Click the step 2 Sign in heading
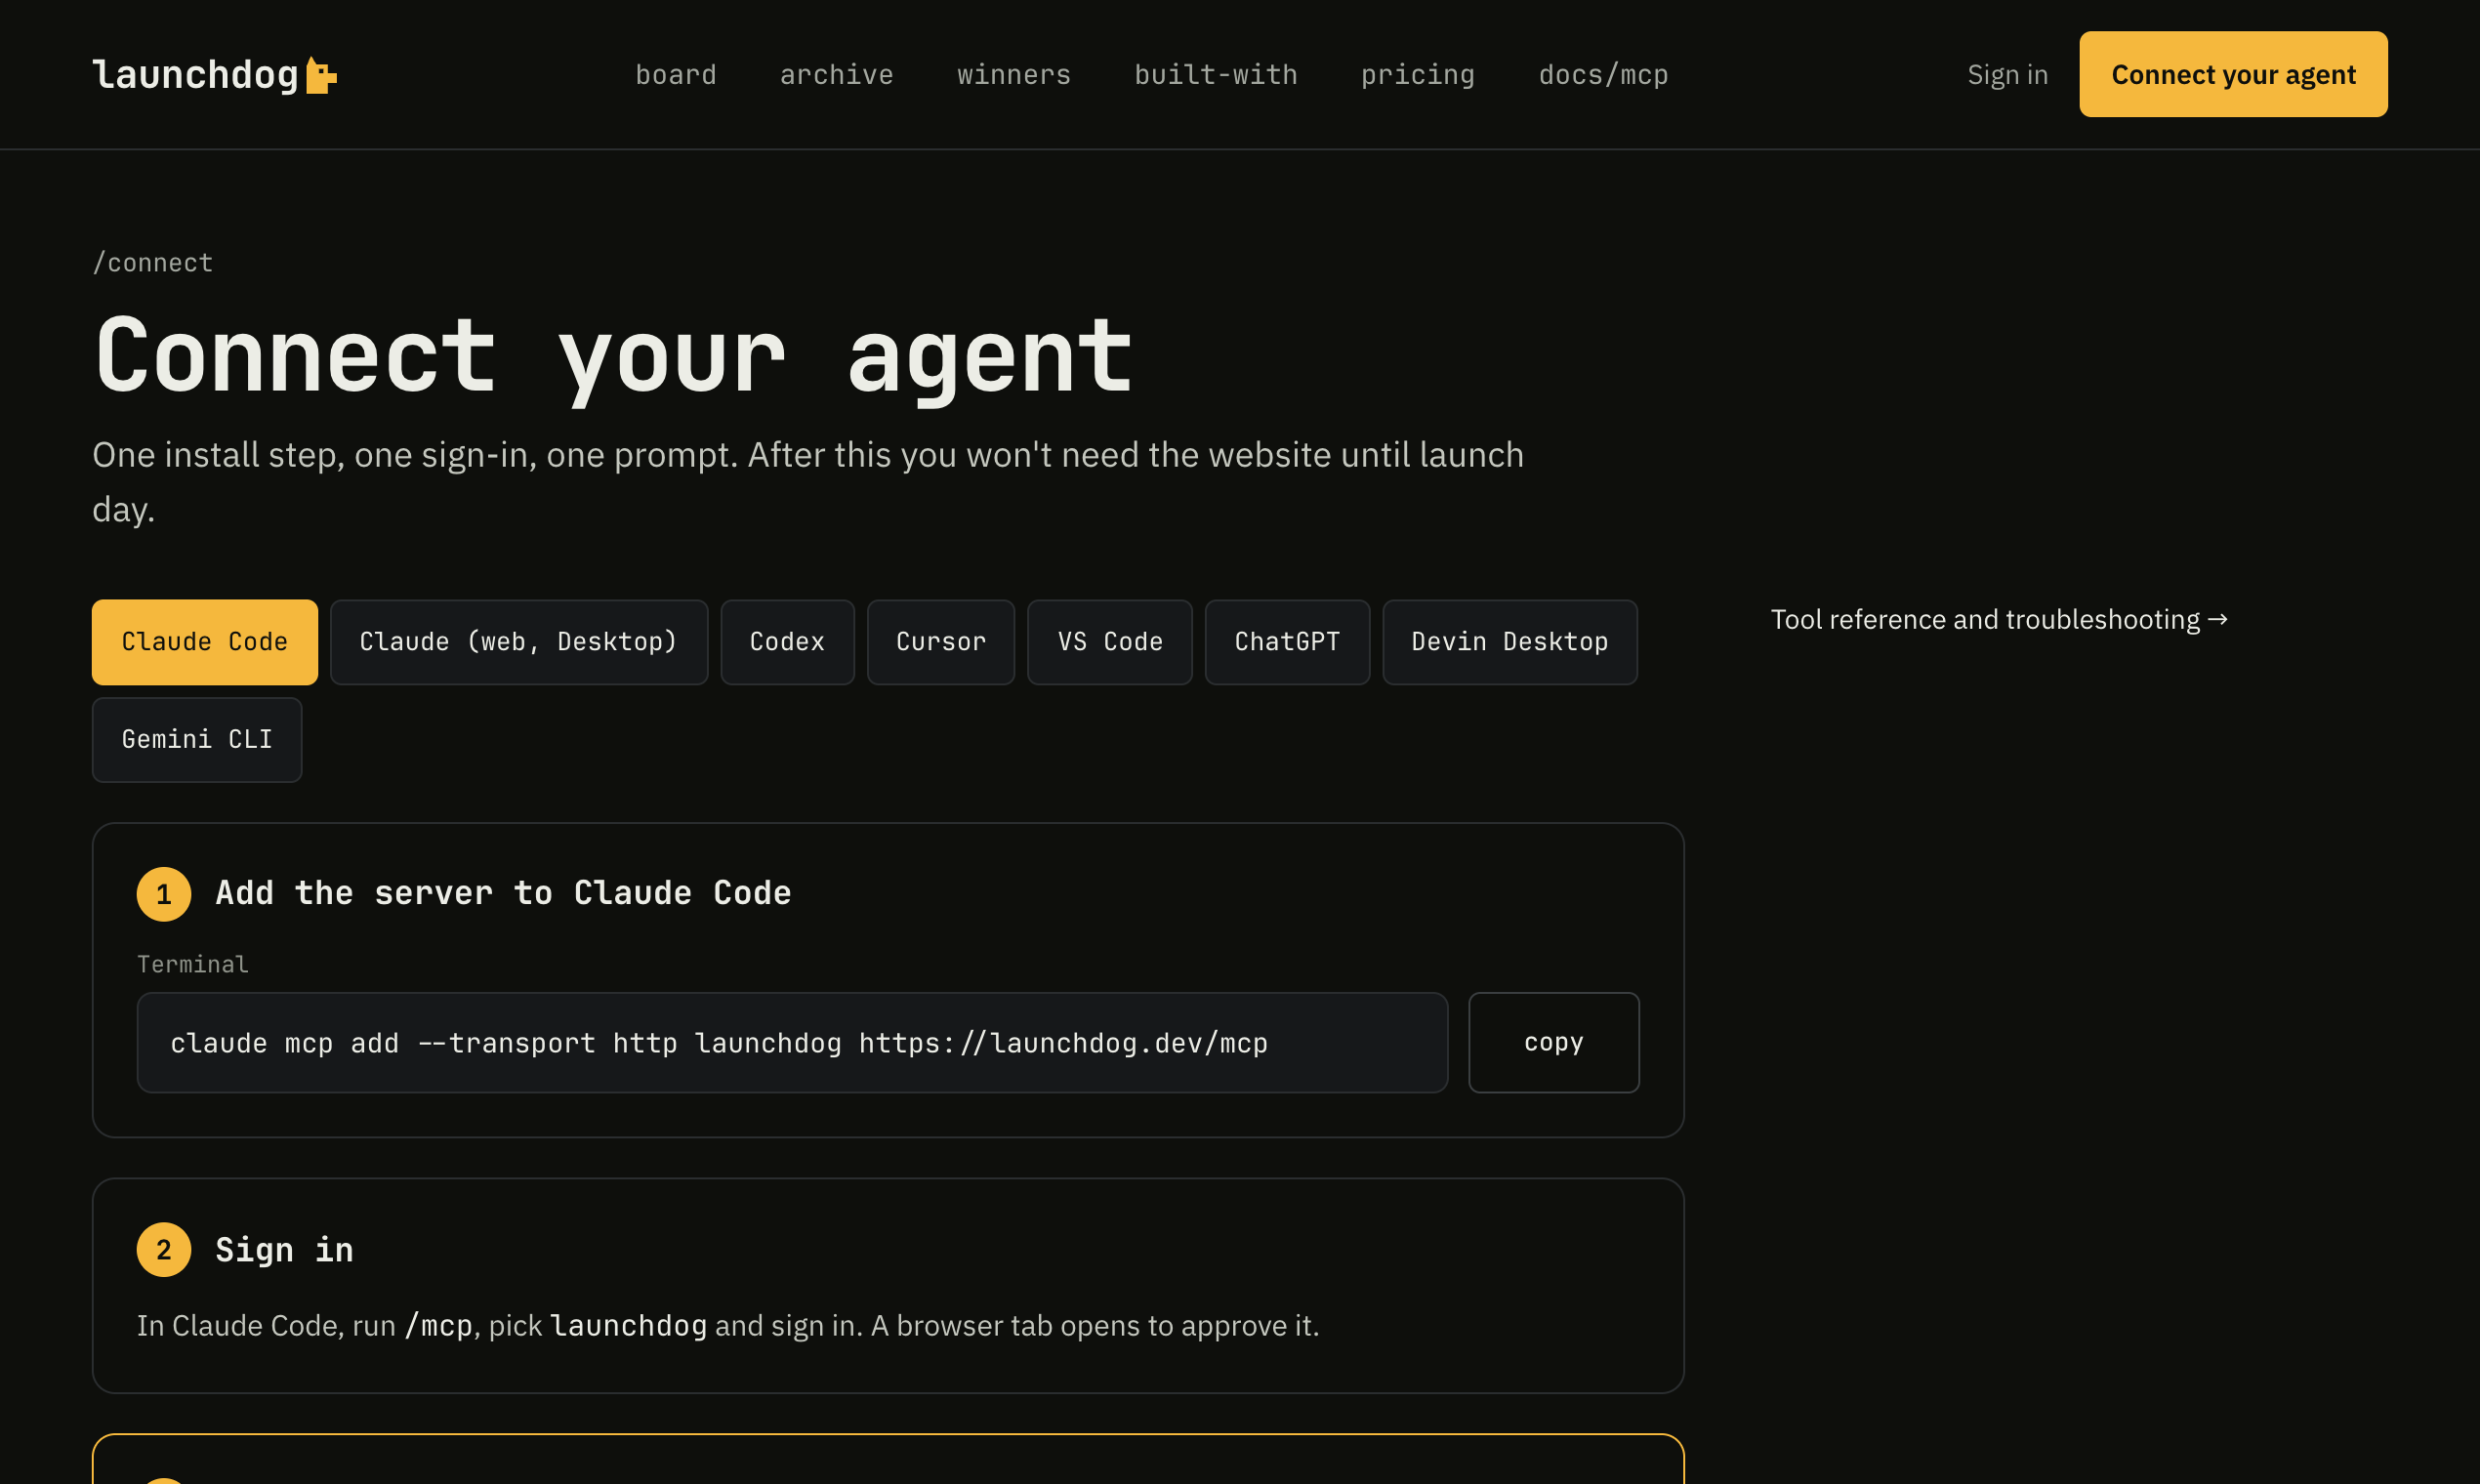The height and width of the screenshot is (1484, 2480). [x=284, y=1250]
